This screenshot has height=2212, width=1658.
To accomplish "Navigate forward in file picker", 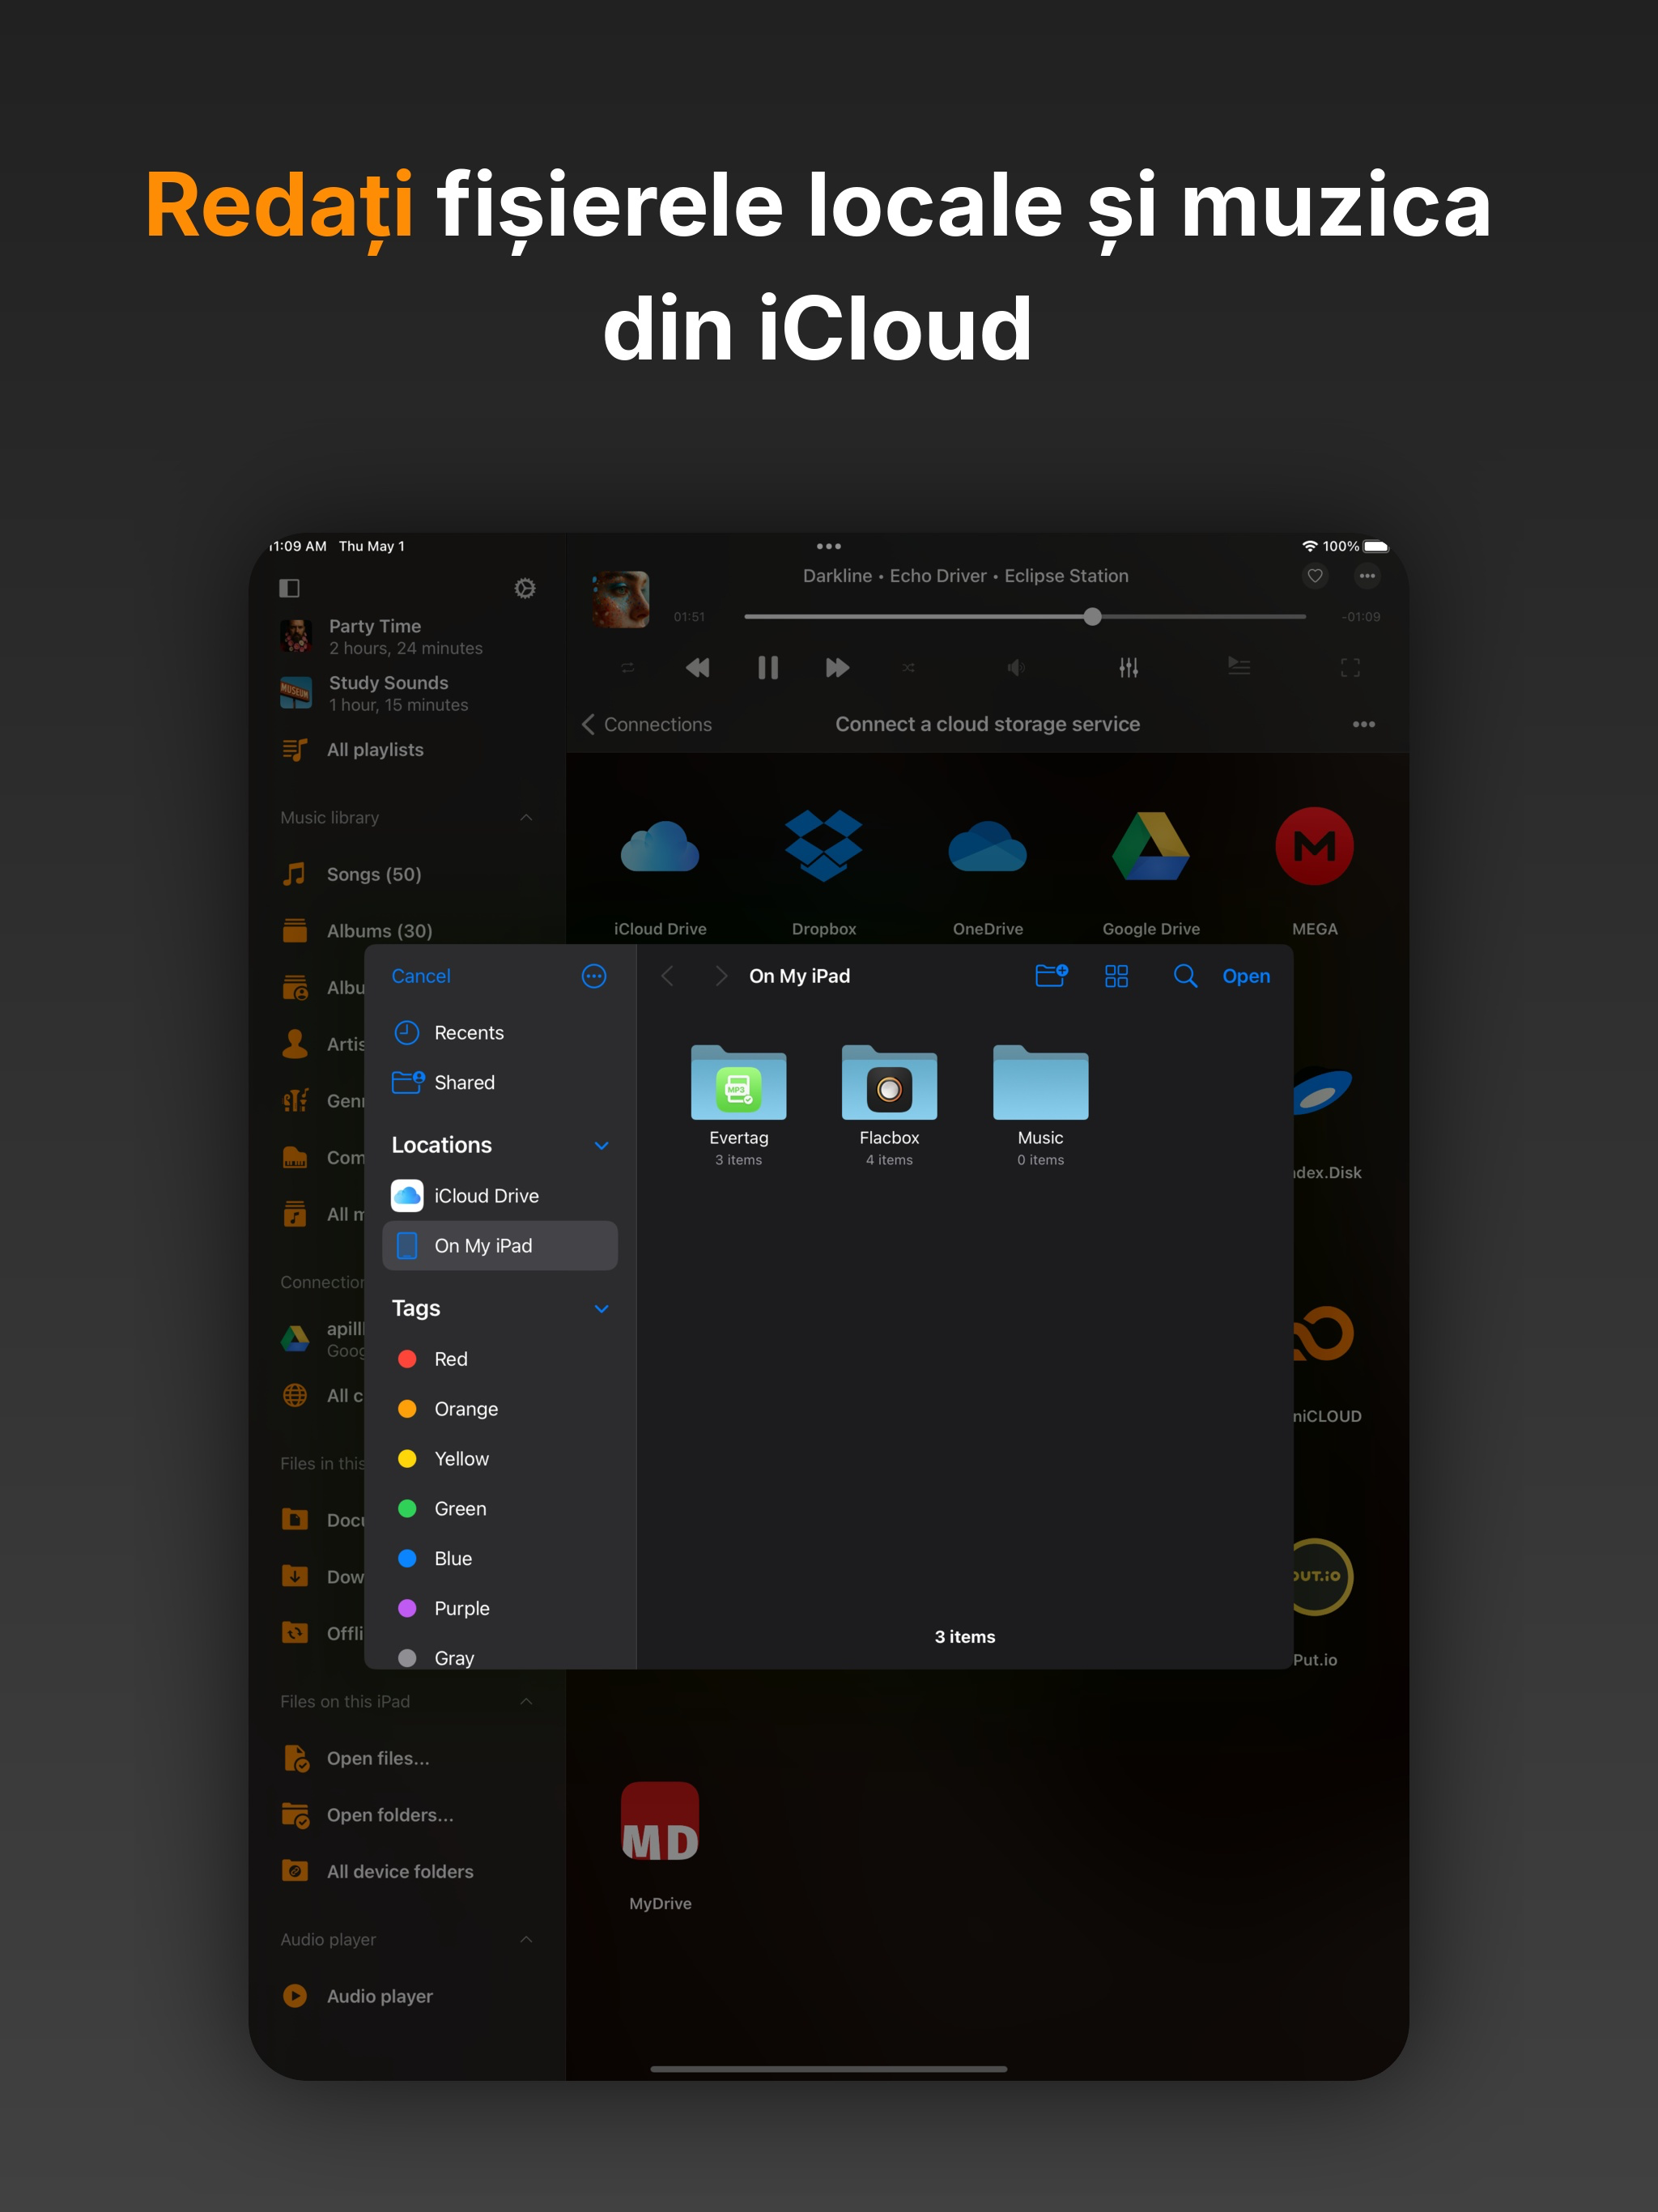I will click(721, 976).
